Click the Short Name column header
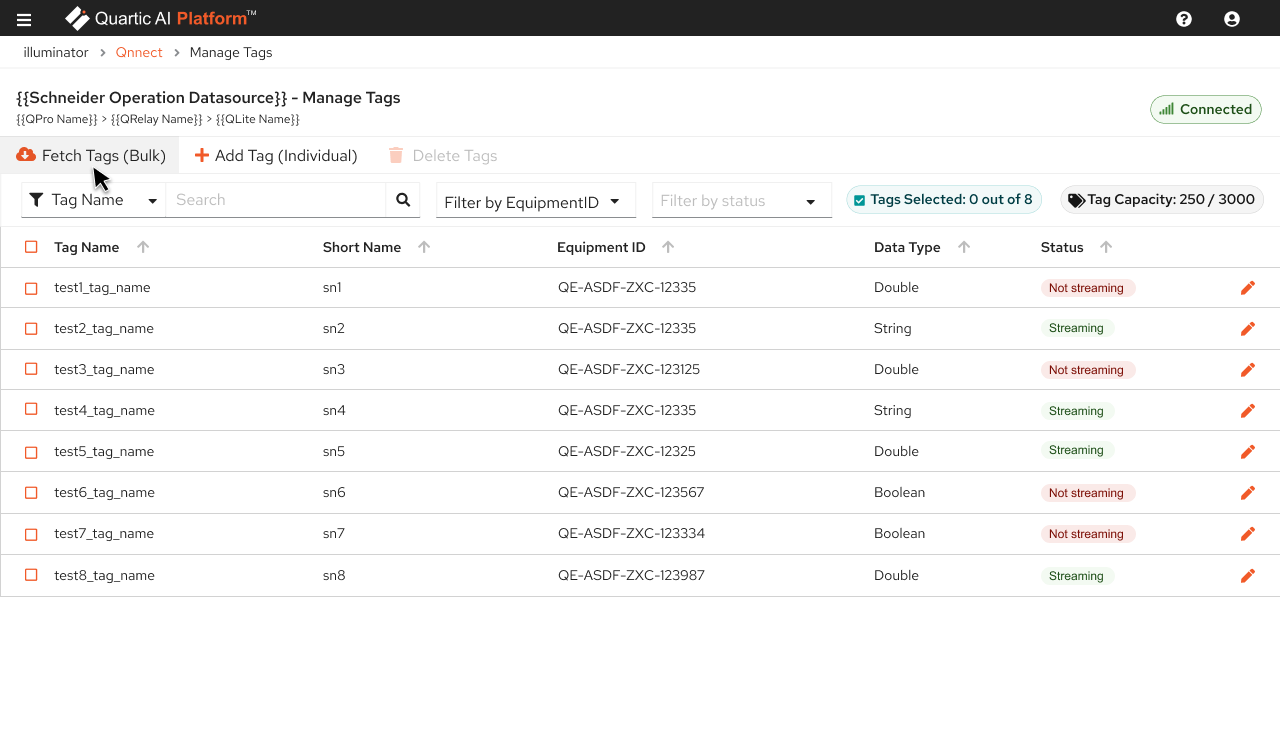This screenshot has width=1280, height=740. [x=362, y=247]
